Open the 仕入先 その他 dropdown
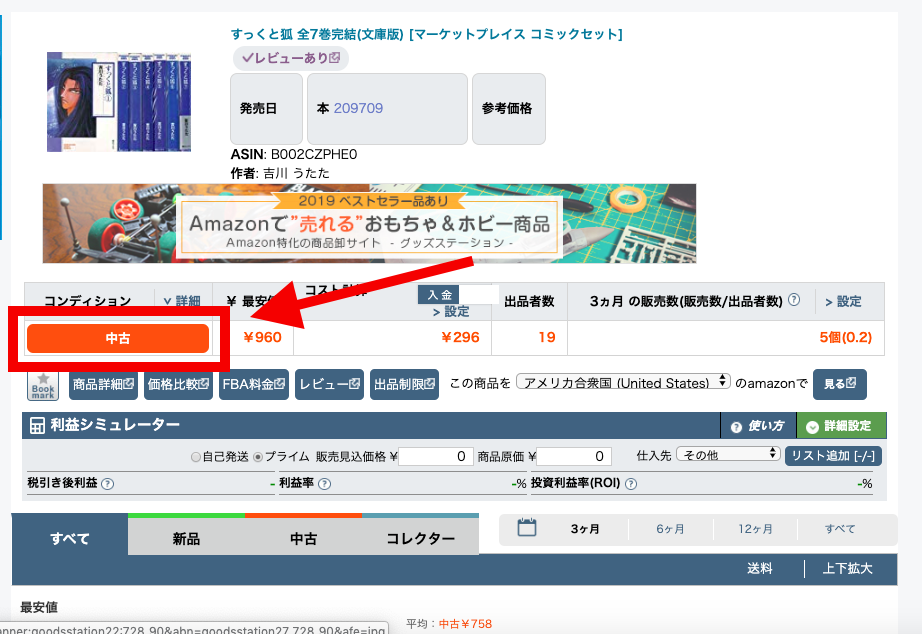922x634 pixels. pos(728,454)
